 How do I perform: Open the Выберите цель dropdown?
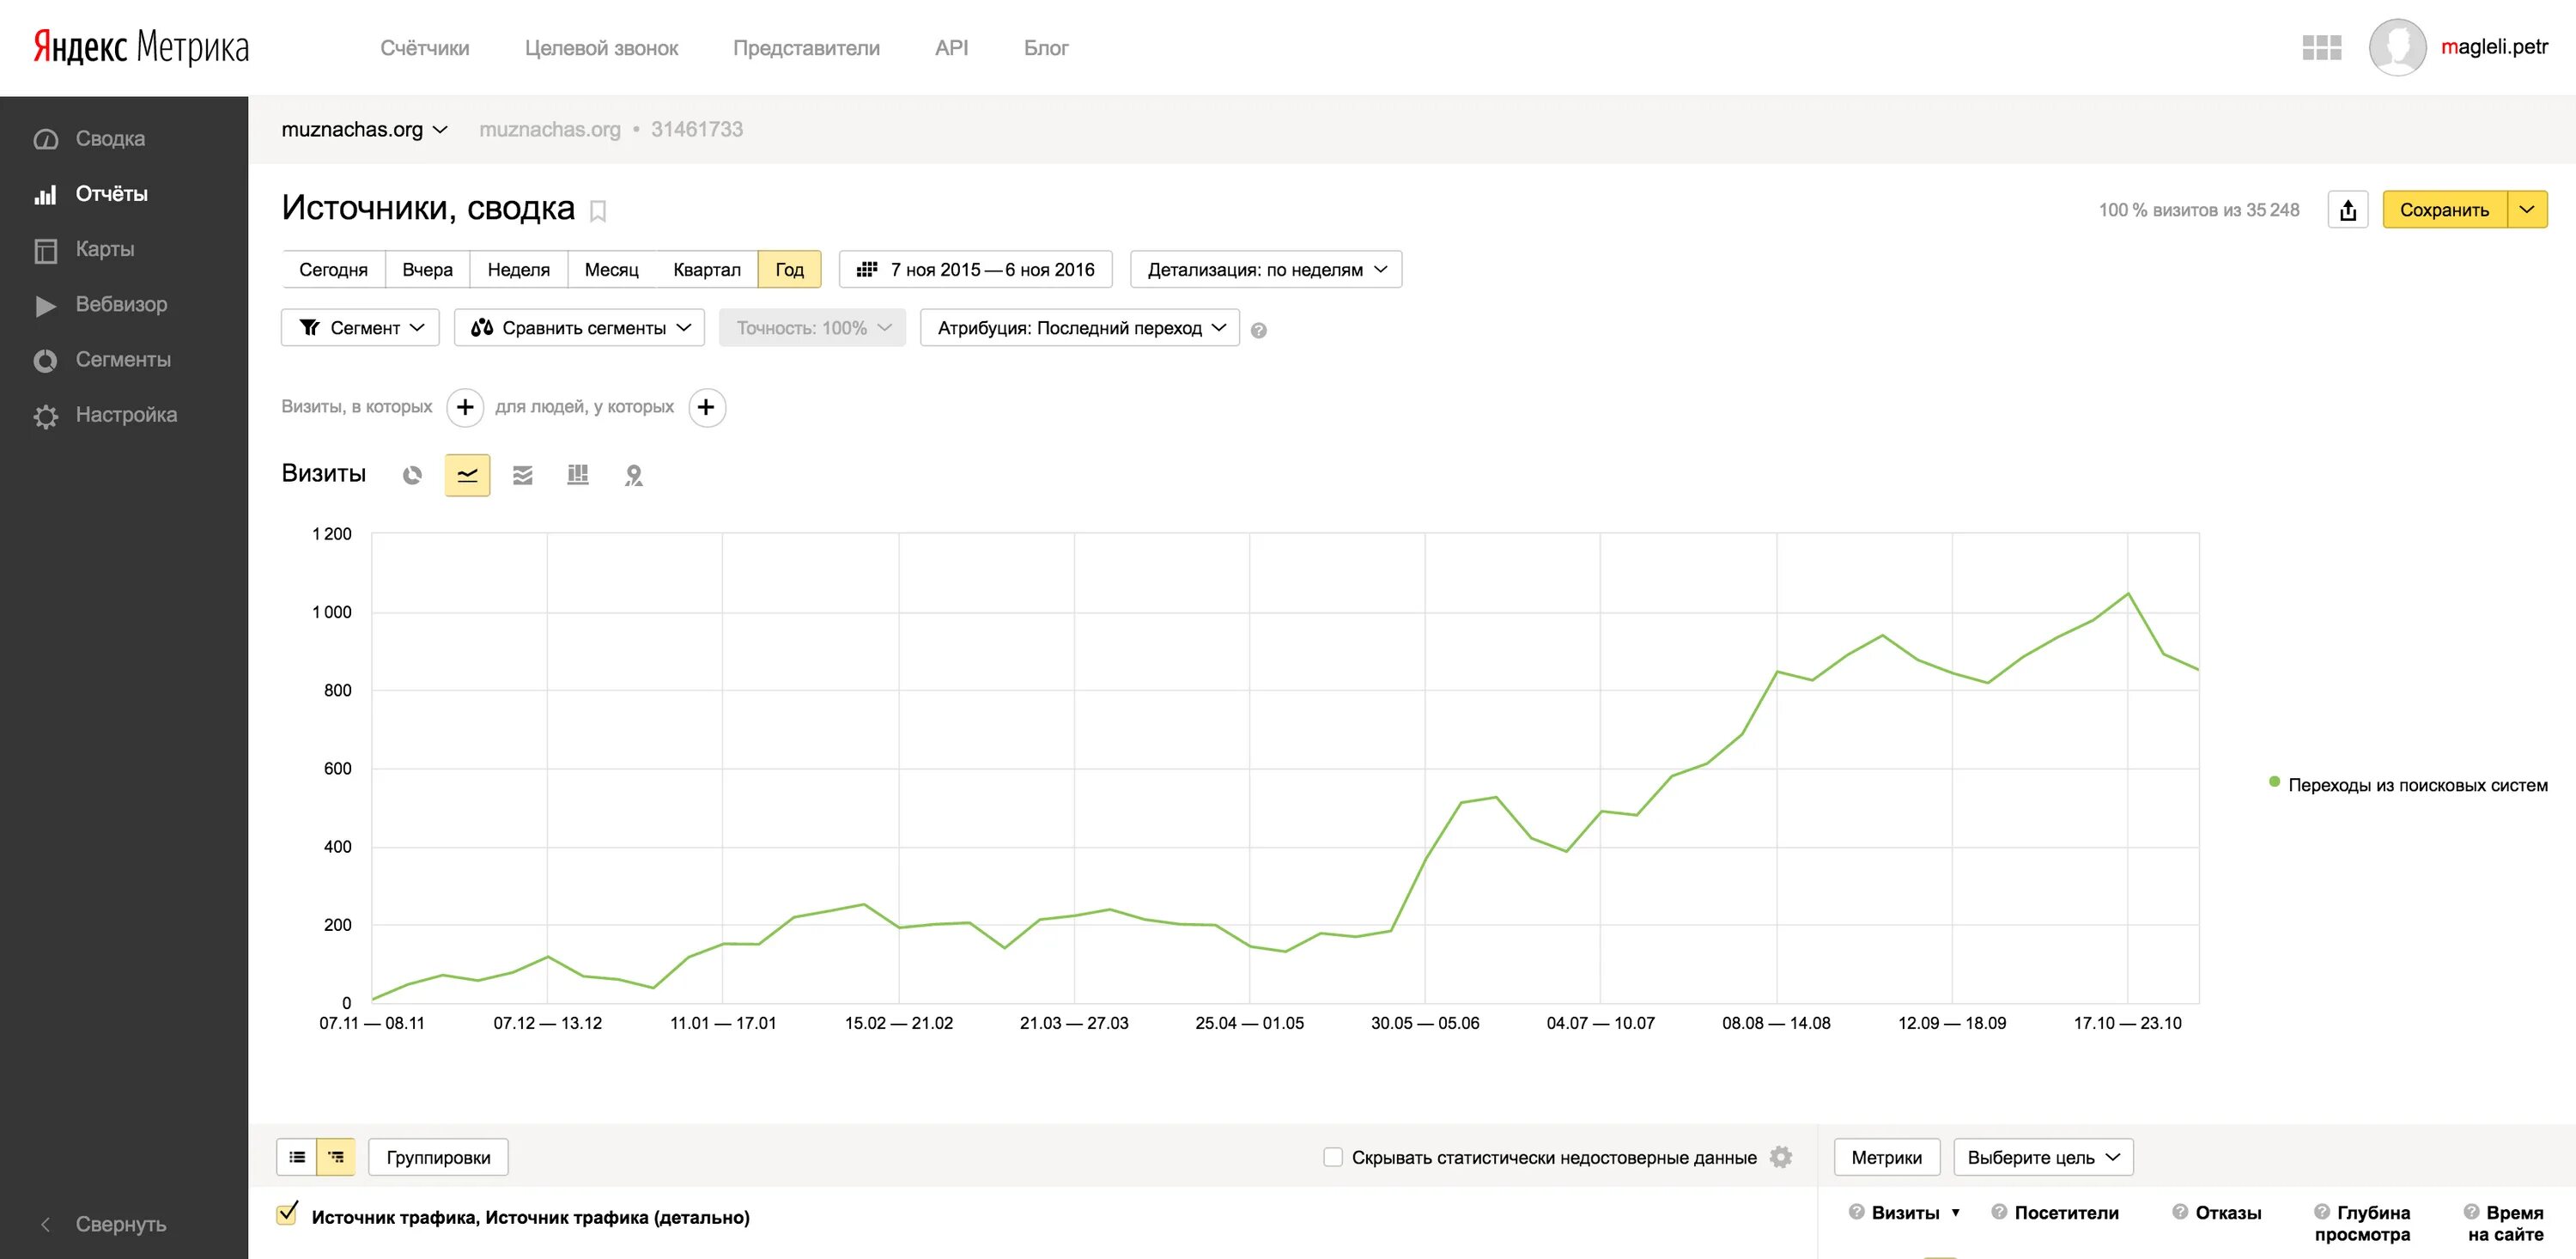2043,1157
